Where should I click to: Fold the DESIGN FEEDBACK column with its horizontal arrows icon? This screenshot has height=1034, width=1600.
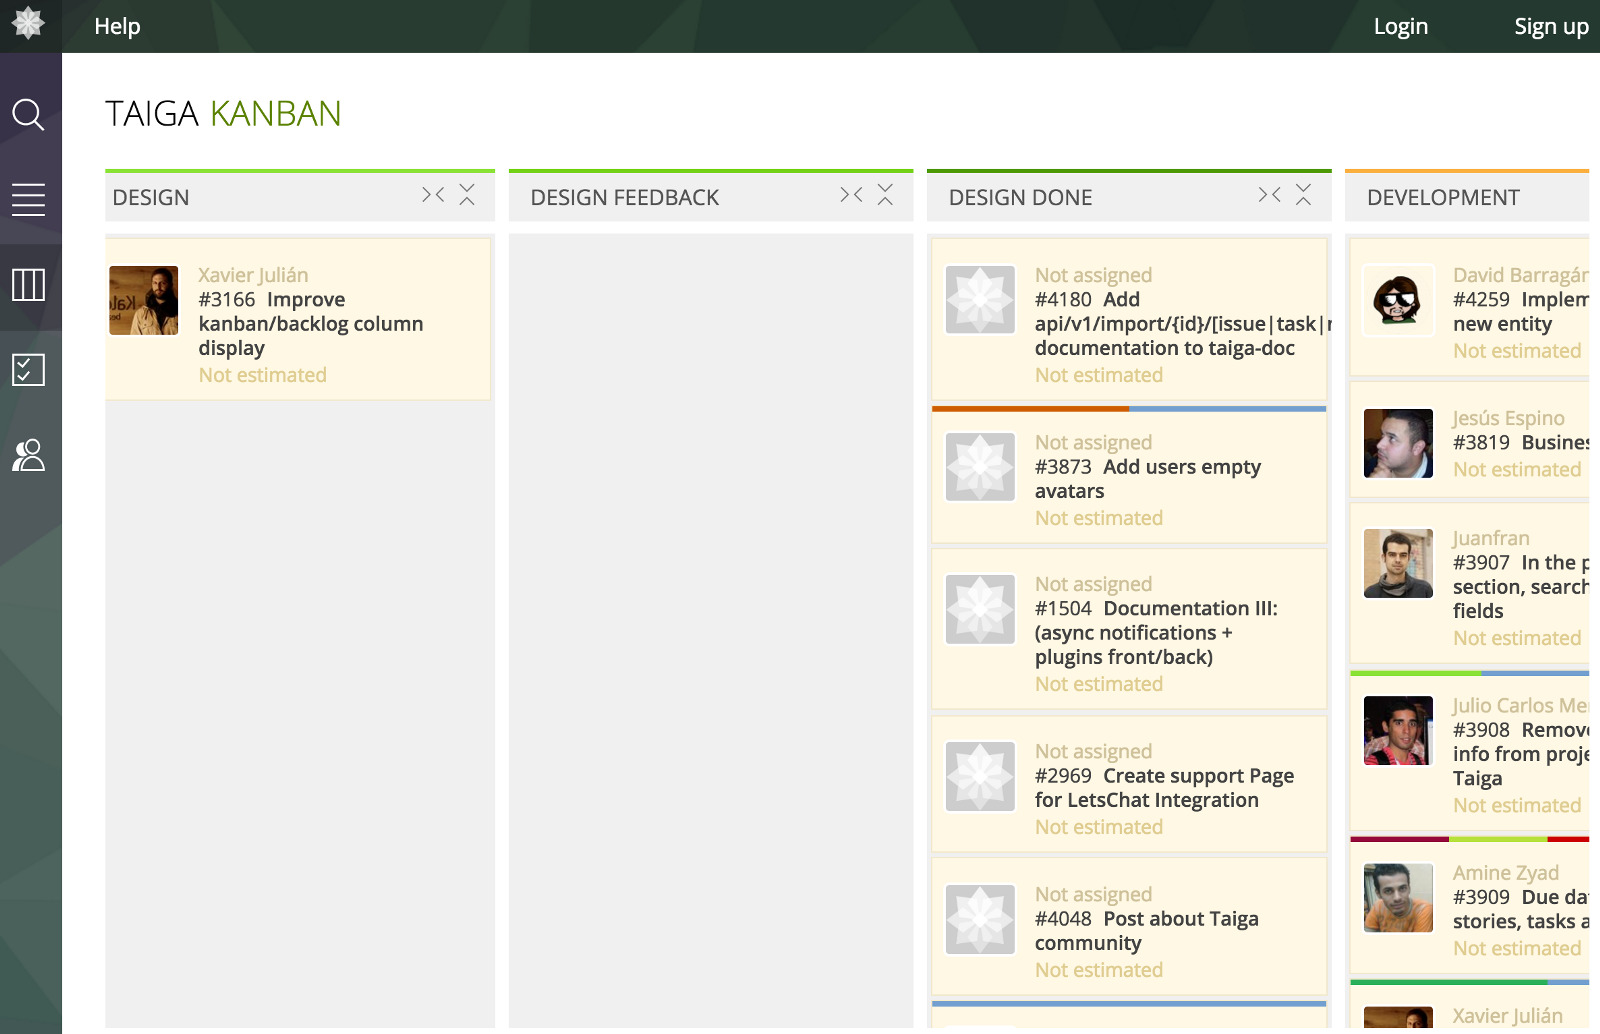[851, 195]
